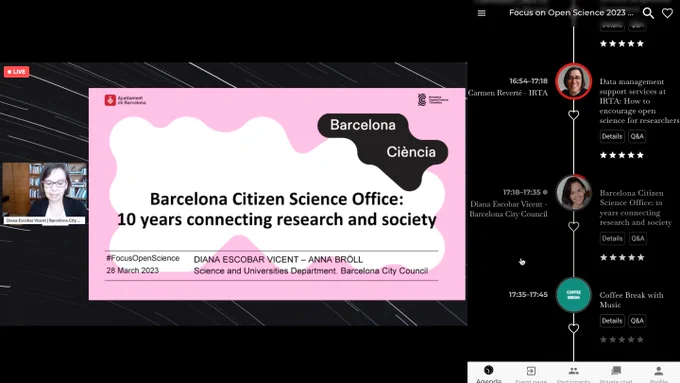Click the '17:35–17:45' time label
This screenshot has width=680, height=383.
pos(528,295)
